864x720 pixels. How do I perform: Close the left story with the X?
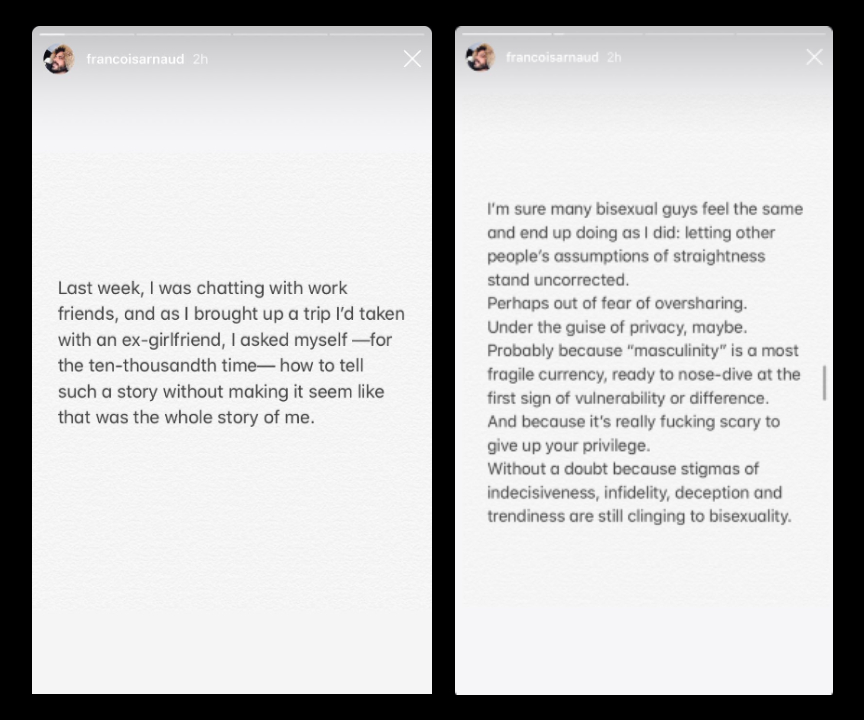412,59
